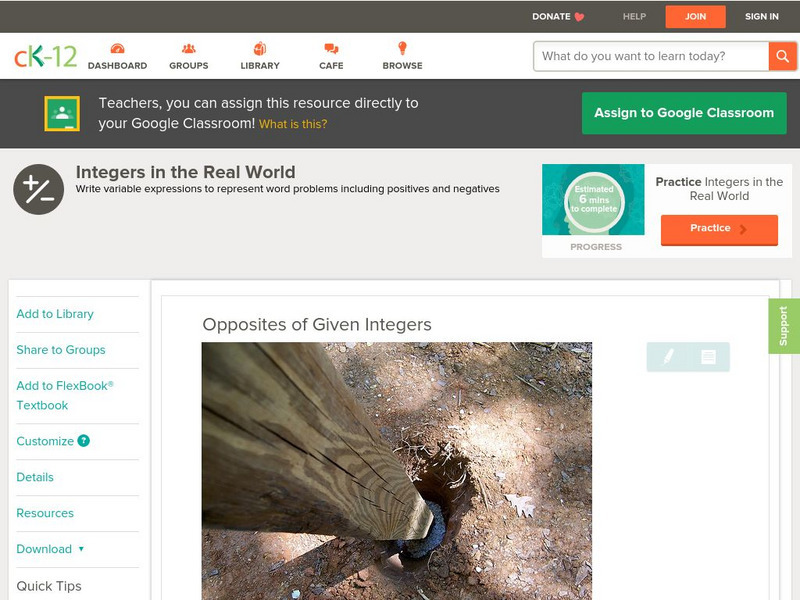
Task: Click the Customize help question mark icon
Action: click(83, 441)
